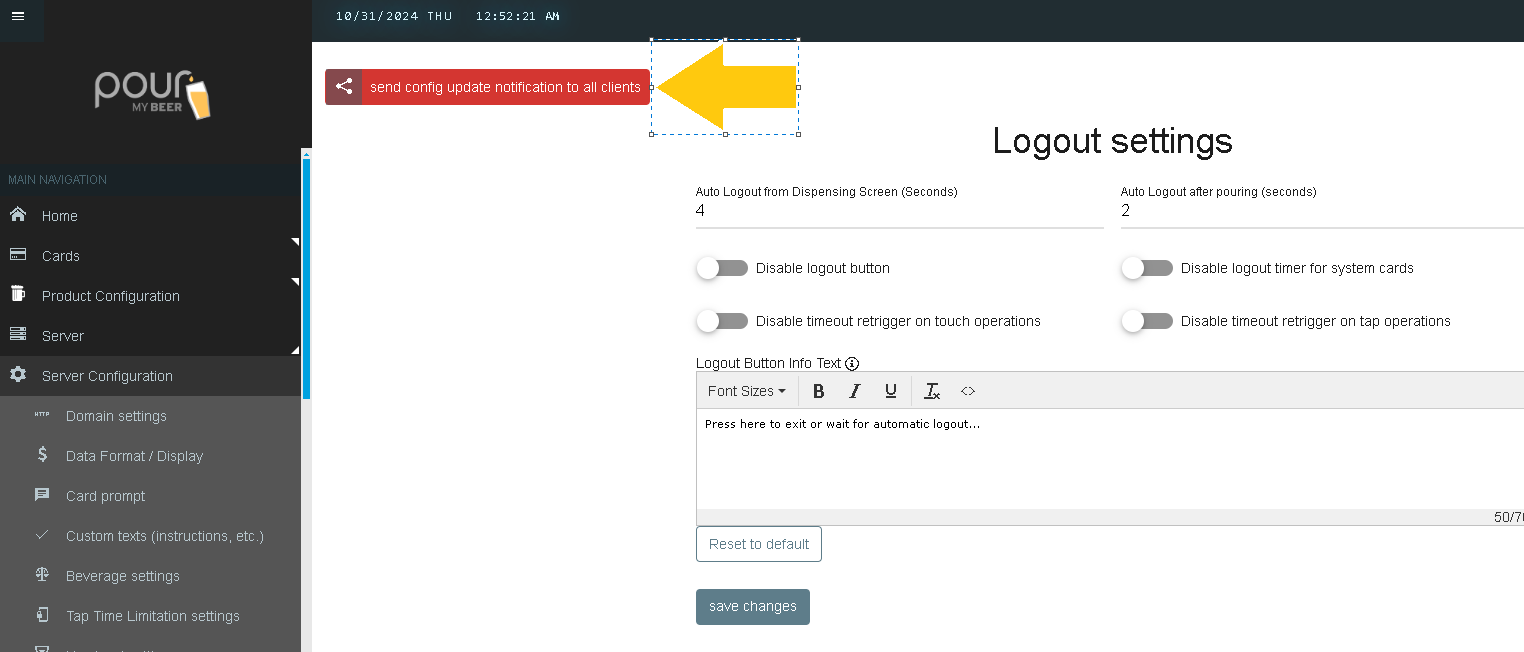Collapse Server Configuration menu item
The height and width of the screenshot is (652, 1524).
click(150, 376)
